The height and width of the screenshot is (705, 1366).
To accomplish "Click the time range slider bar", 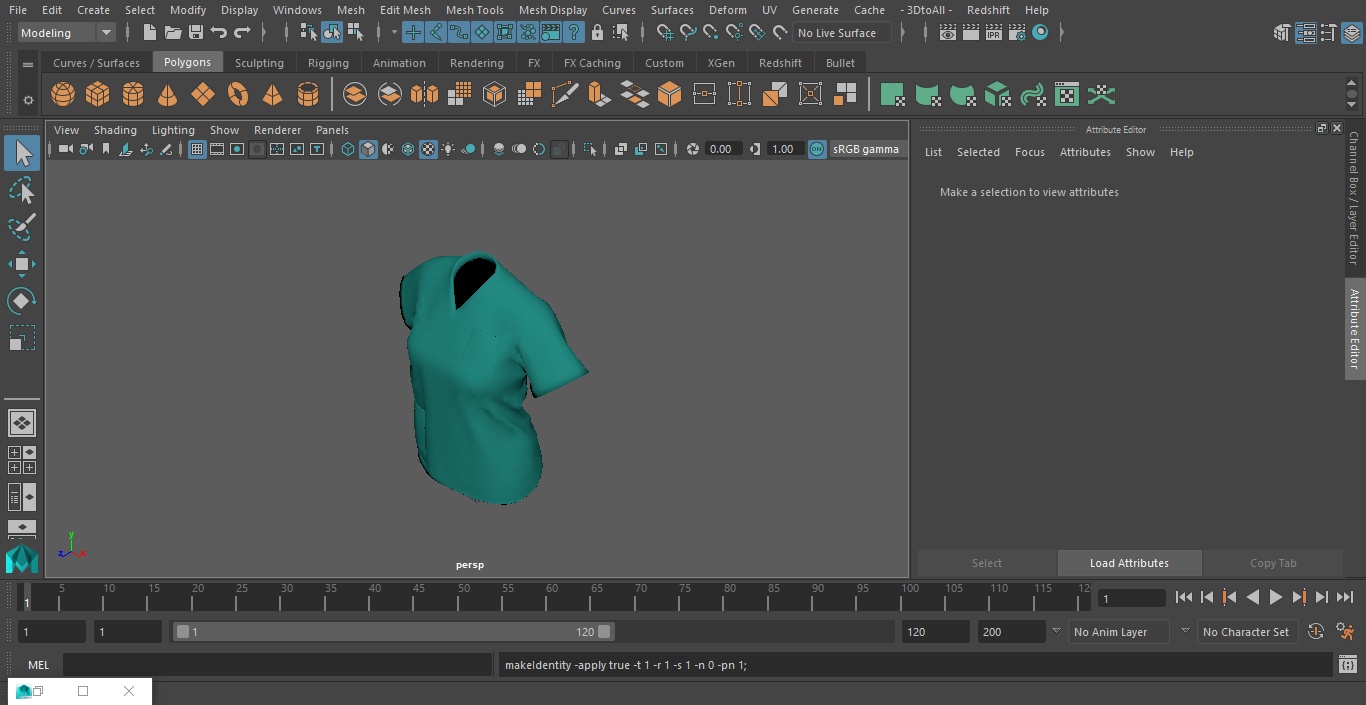I will click(x=394, y=632).
